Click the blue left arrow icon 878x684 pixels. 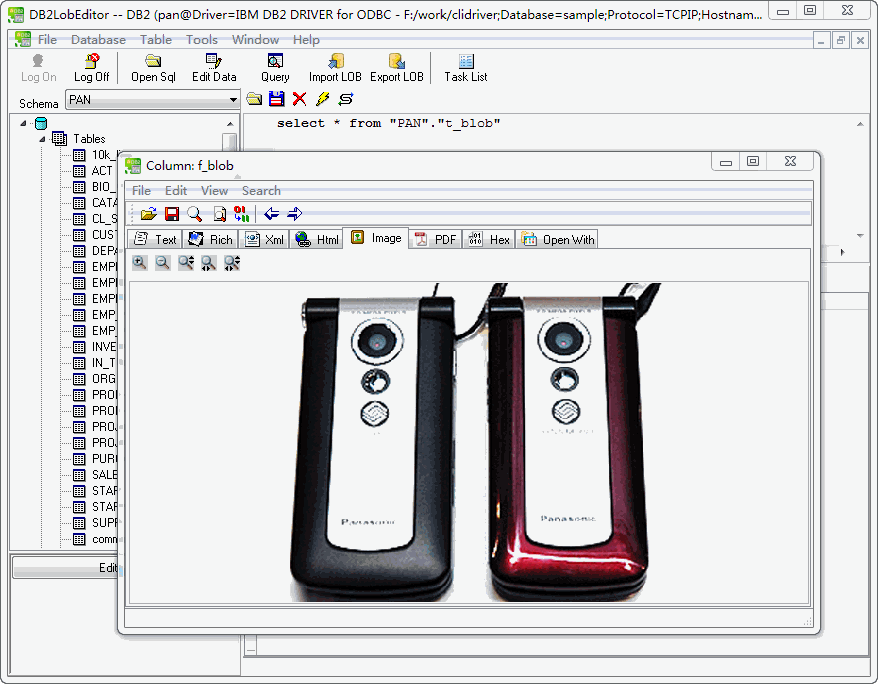pyautogui.click(x=272, y=214)
